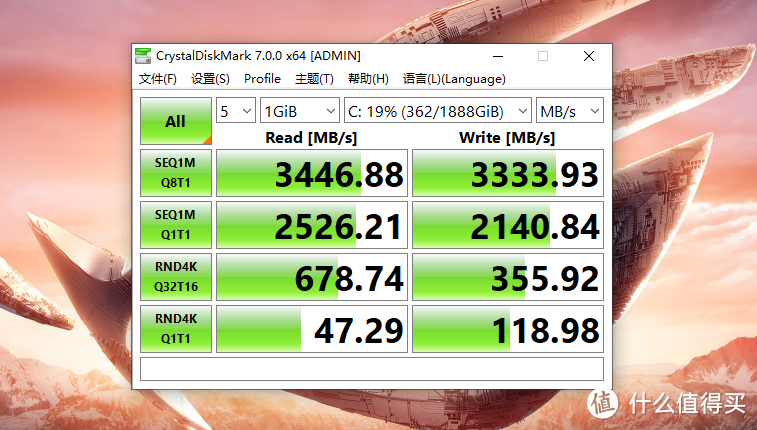Maximize the CrystalDiskMark window
The width and height of the screenshot is (757, 430).
(543, 56)
